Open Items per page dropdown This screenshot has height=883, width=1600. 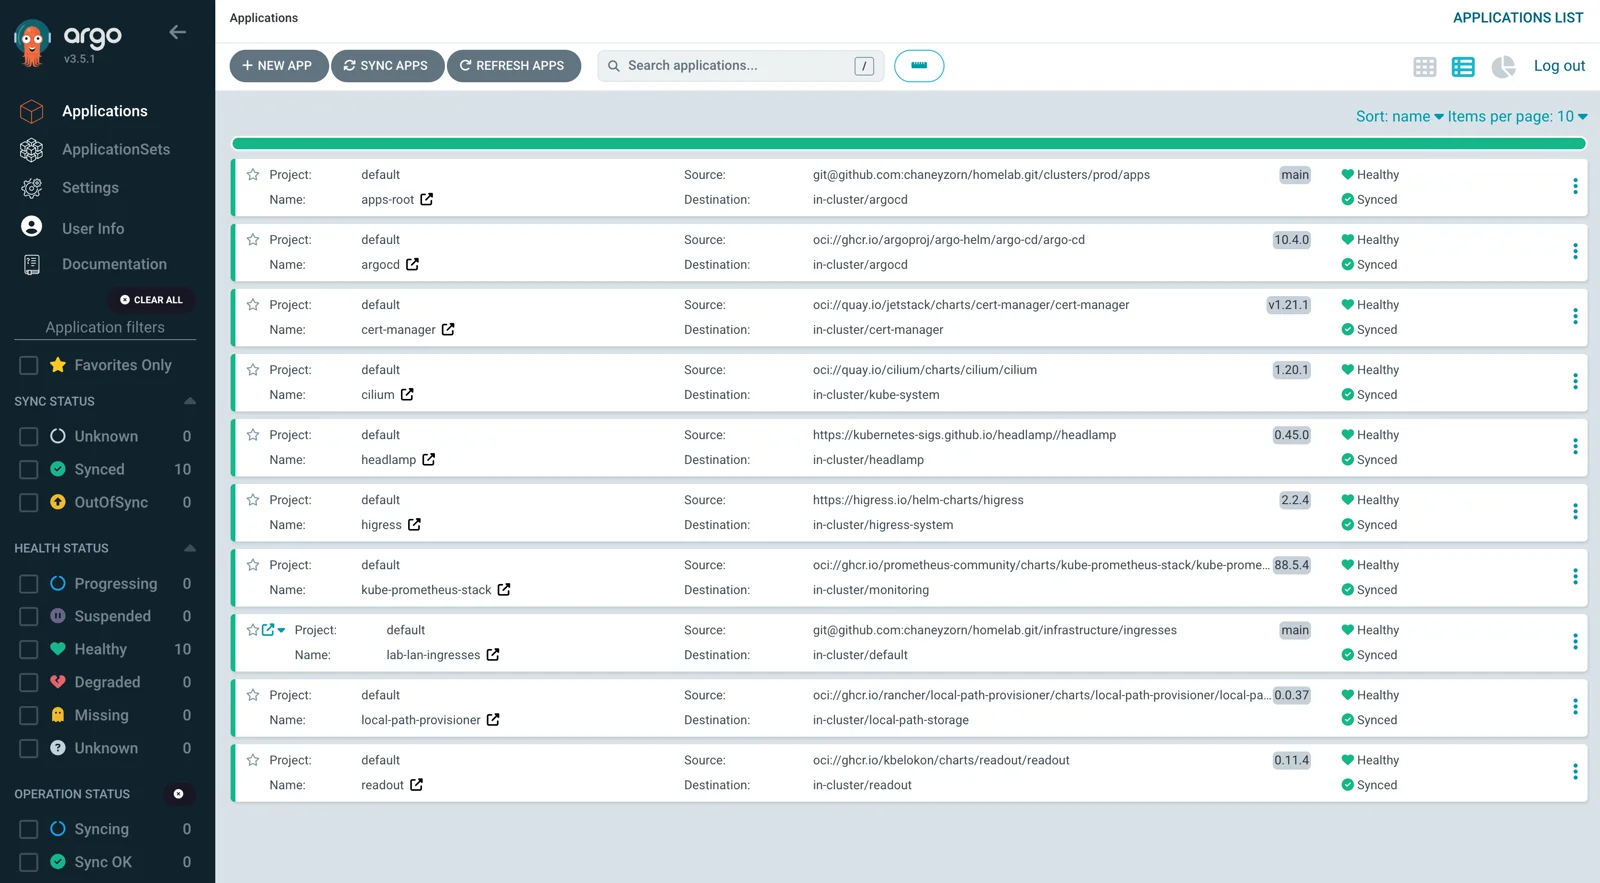[1517, 117]
